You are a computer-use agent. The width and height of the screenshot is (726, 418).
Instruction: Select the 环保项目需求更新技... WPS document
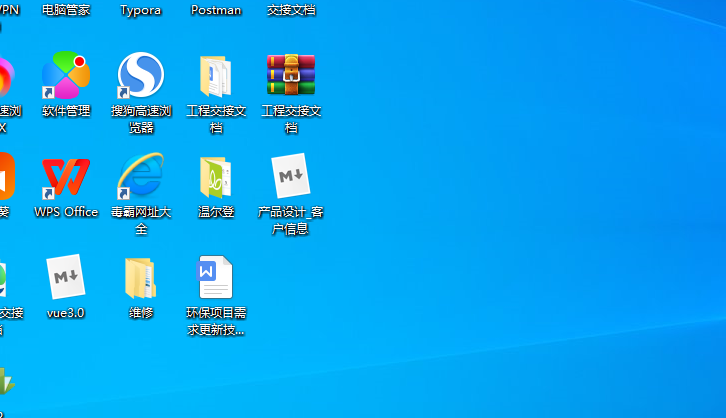pos(216,278)
